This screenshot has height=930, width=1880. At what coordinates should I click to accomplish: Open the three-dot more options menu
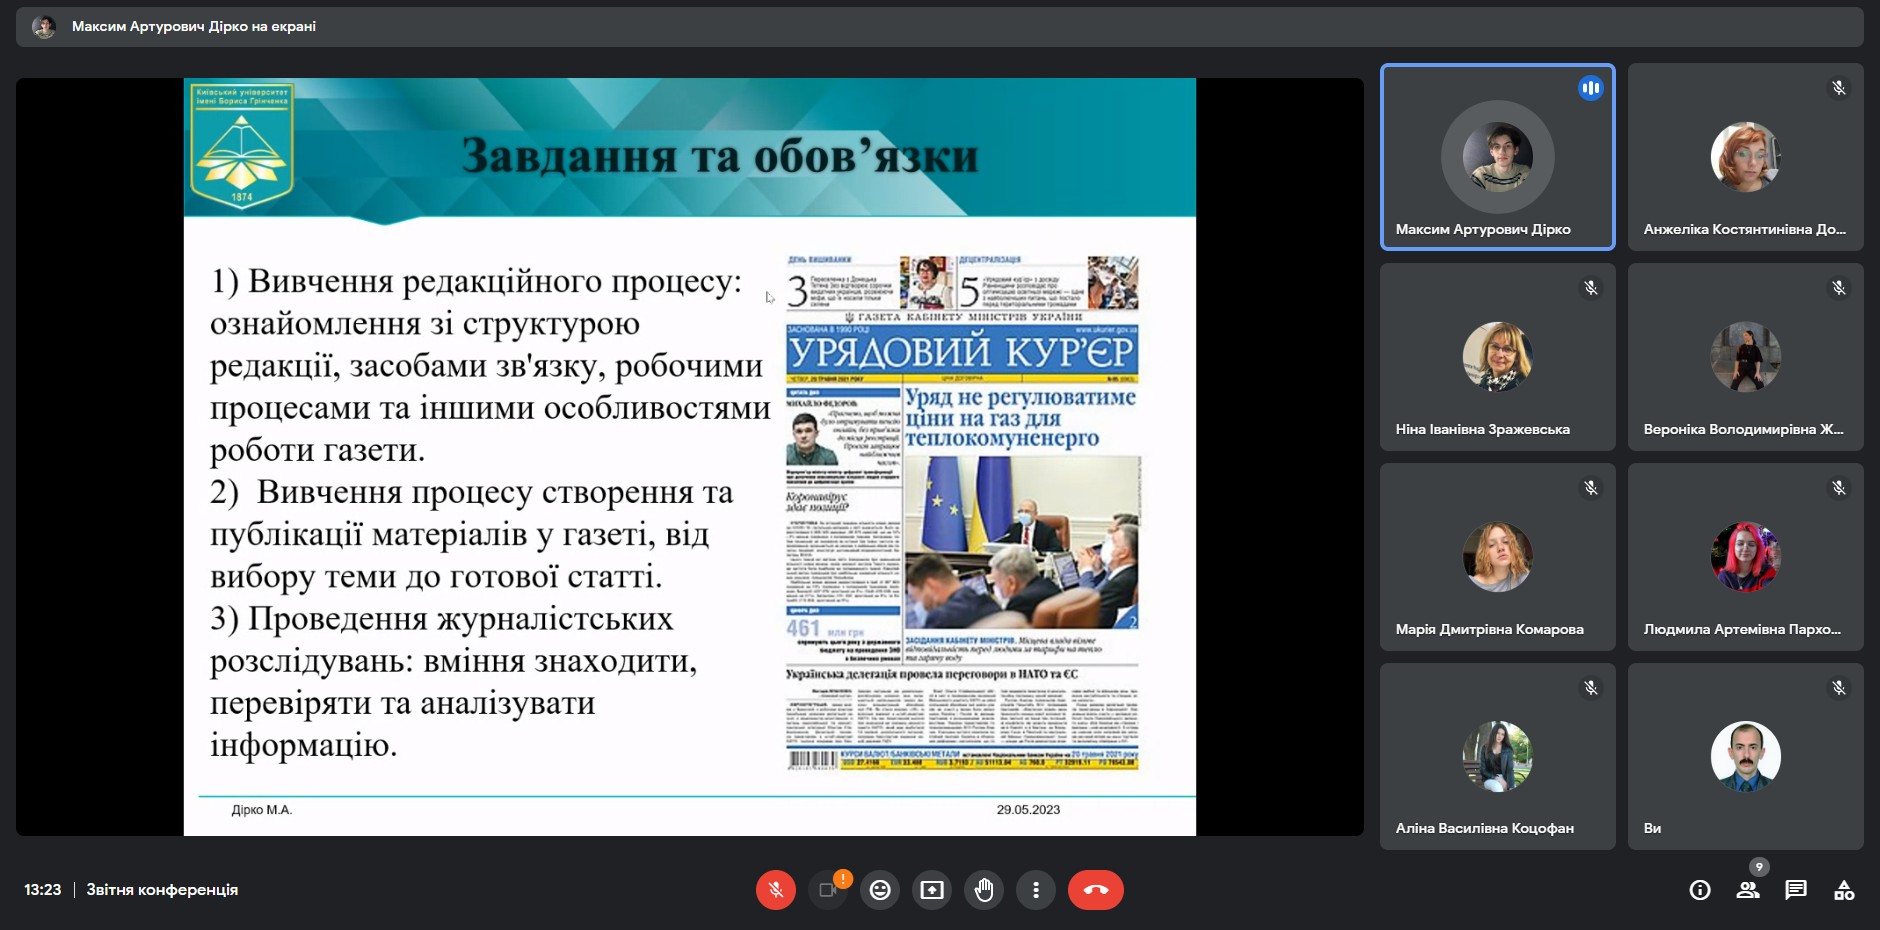click(1036, 890)
